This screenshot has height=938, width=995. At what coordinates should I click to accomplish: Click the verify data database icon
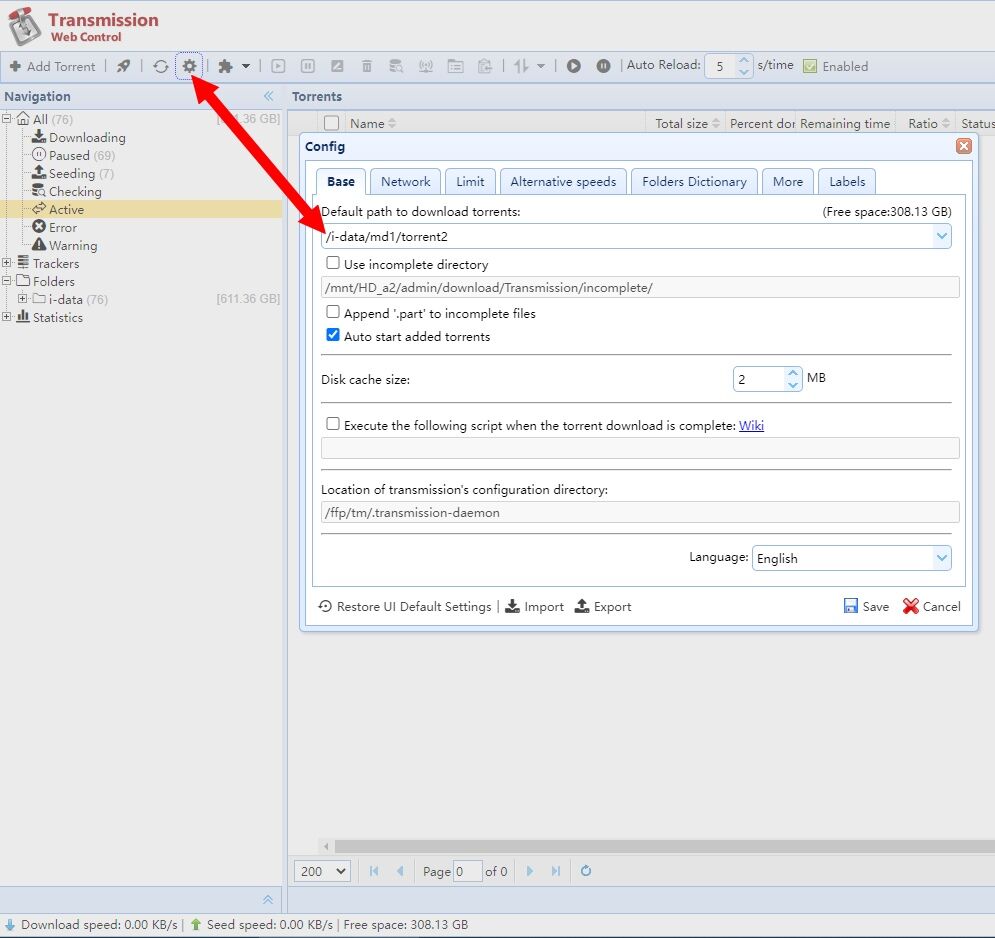pyautogui.click(x=396, y=66)
